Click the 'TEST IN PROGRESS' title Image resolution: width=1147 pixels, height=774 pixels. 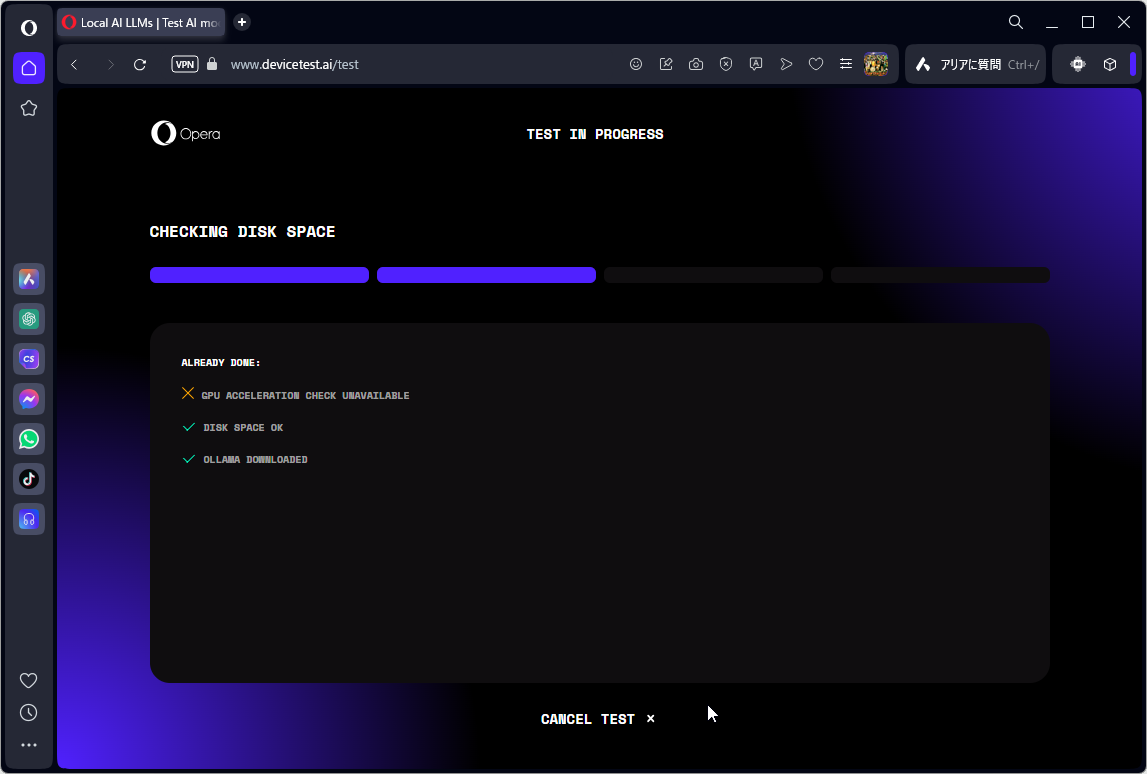coord(595,135)
